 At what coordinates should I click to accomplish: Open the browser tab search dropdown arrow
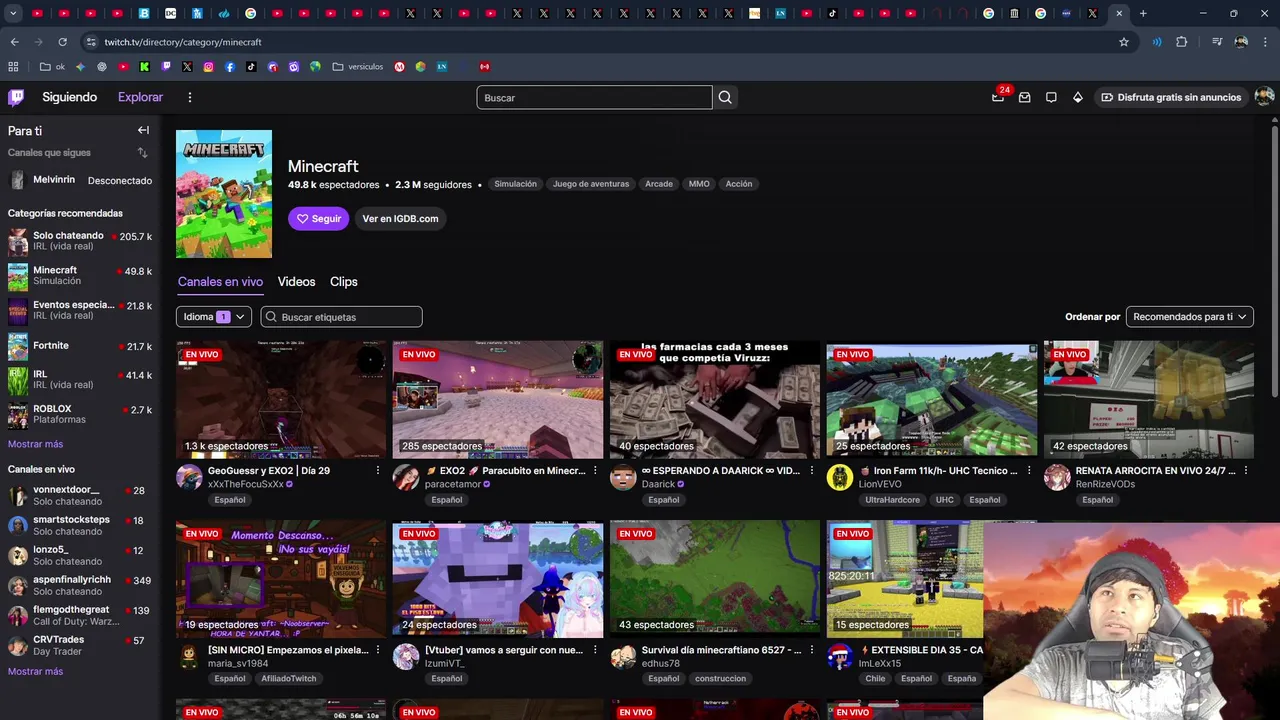(x=13, y=13)
